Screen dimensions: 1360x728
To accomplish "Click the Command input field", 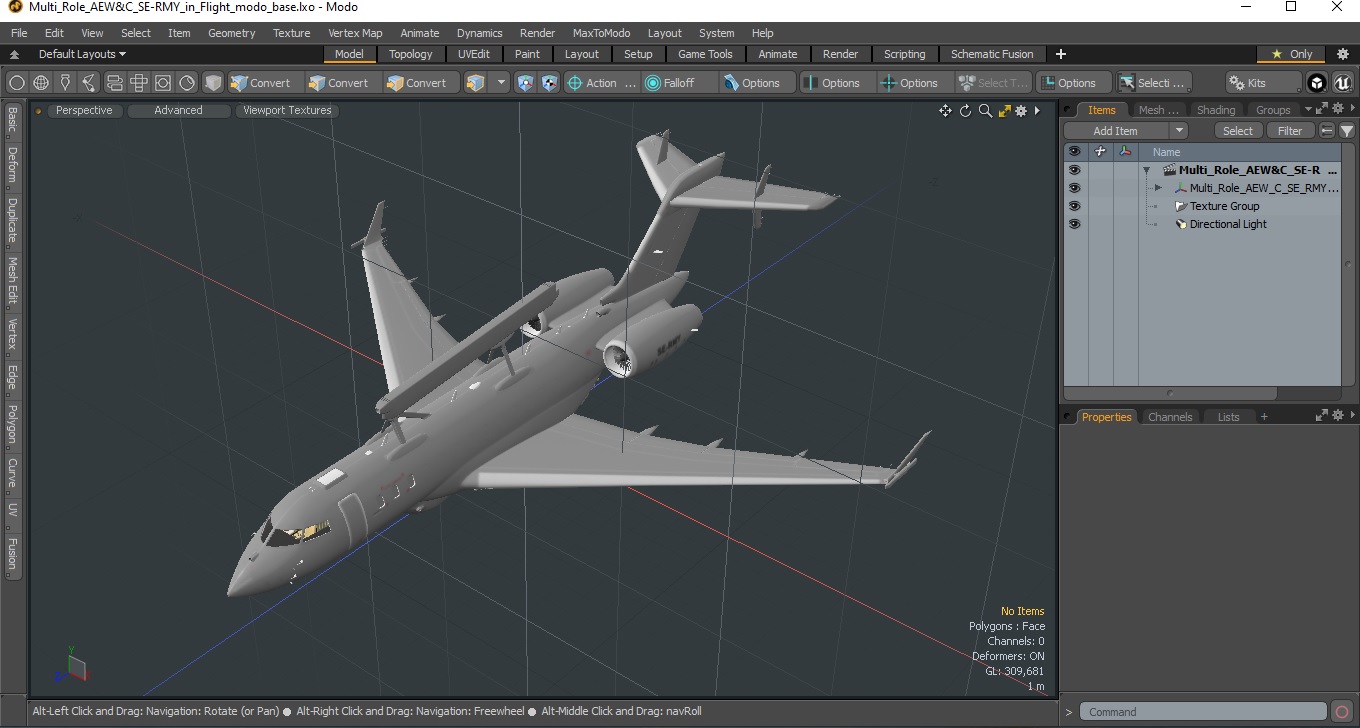I will (x=1205, y=712).
